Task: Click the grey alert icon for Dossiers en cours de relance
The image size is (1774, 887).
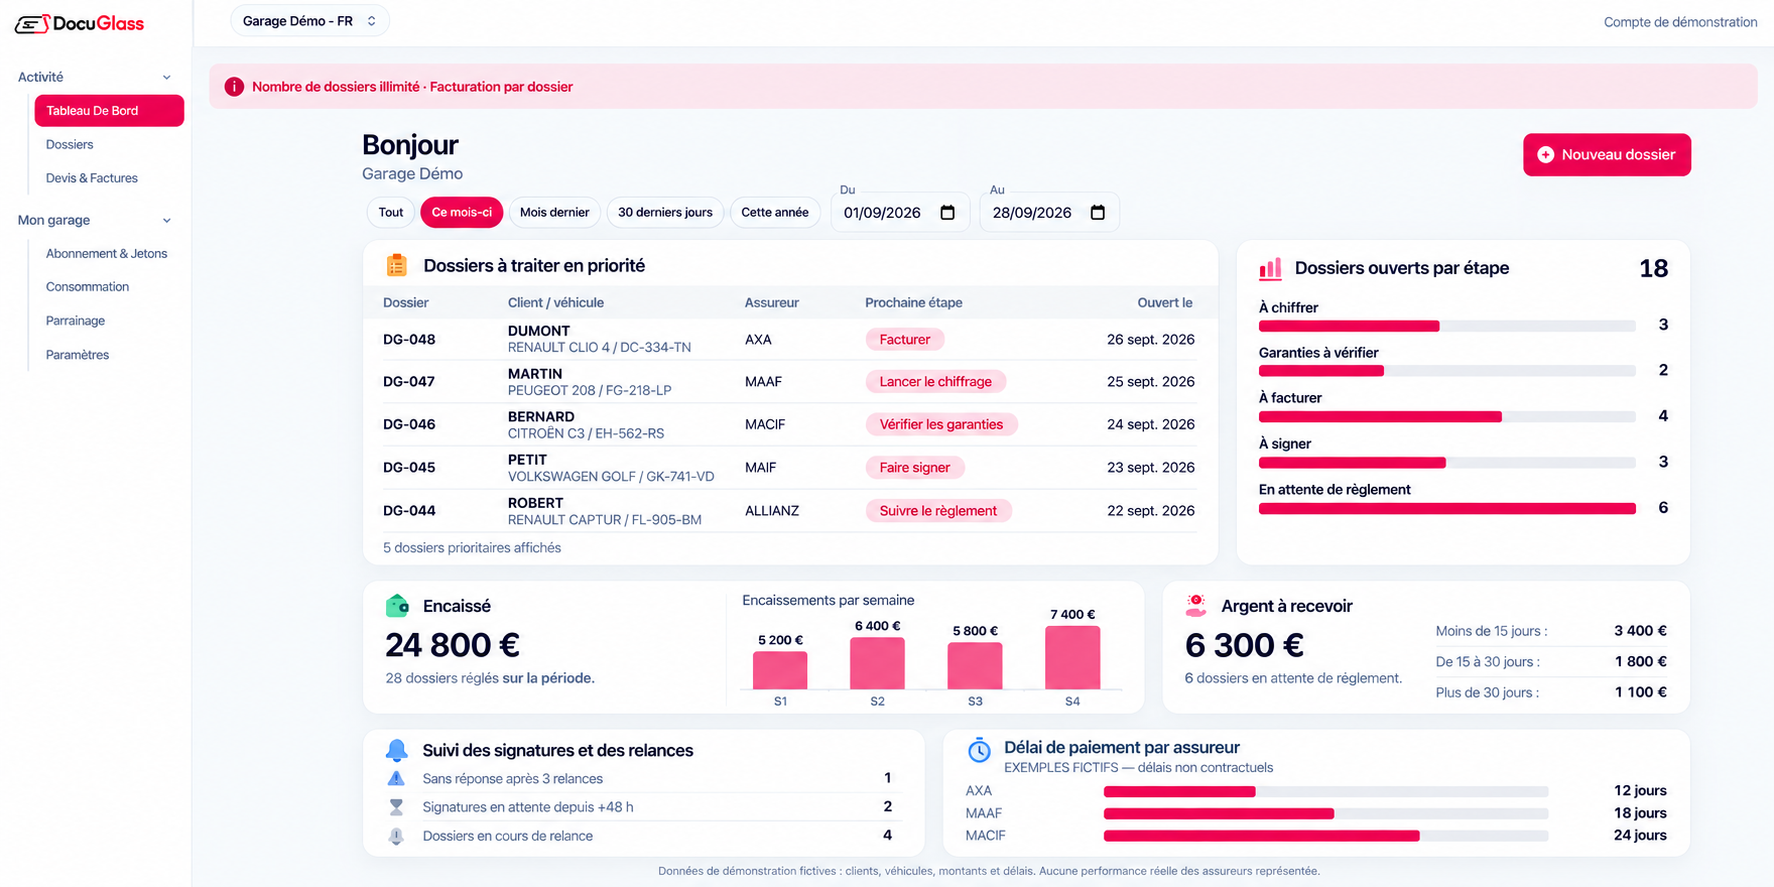Action: pos(396,836)
